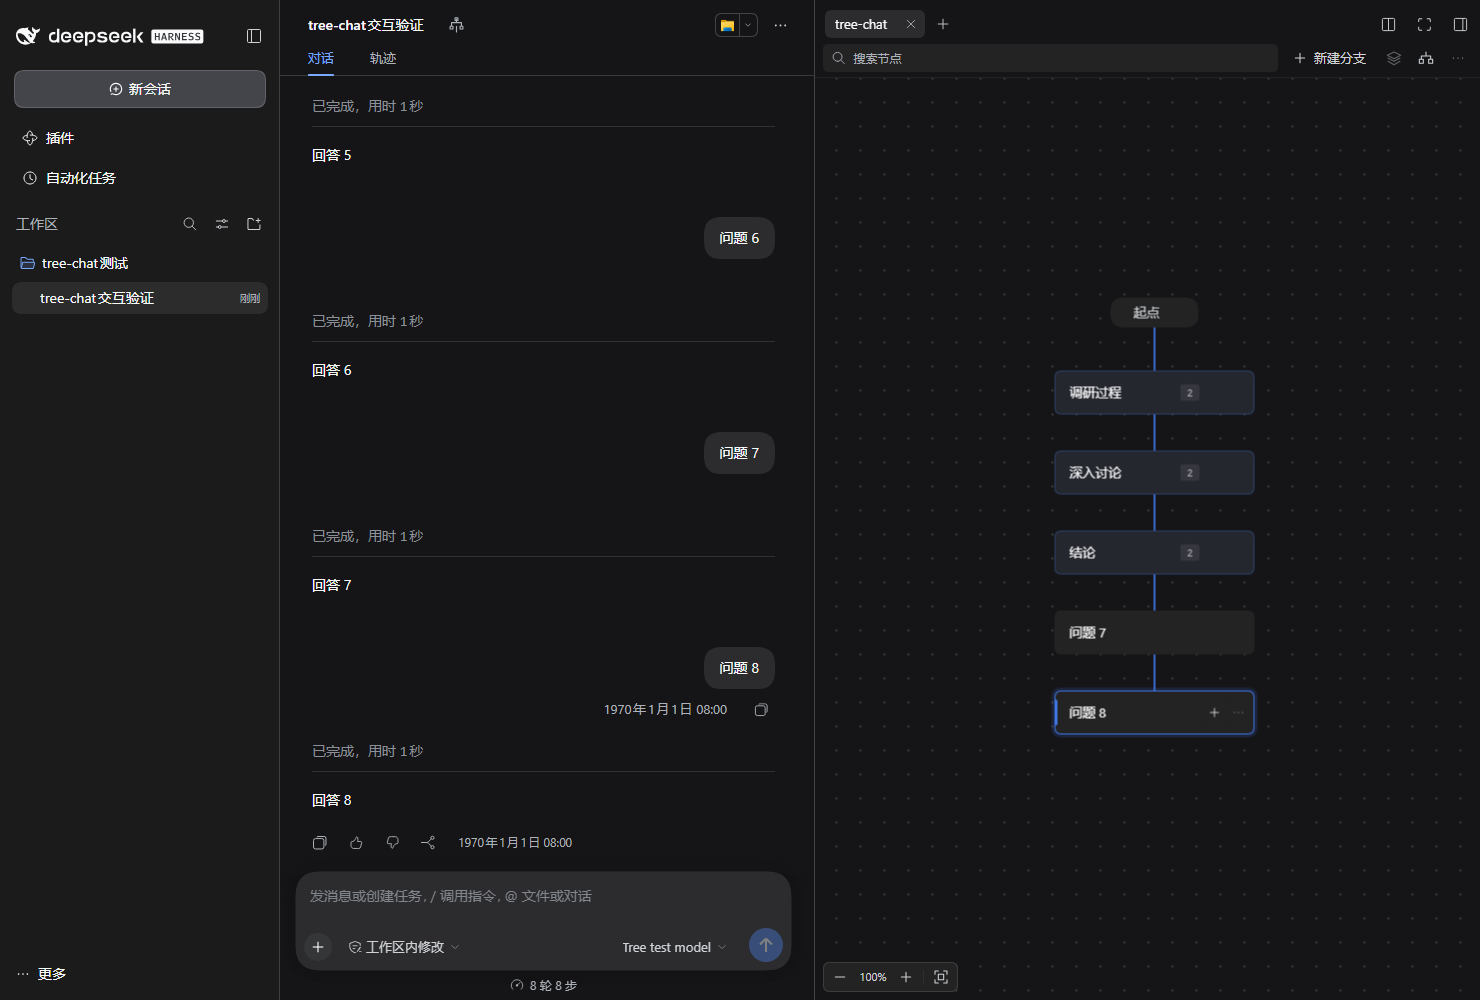Open the chat header more options menu
Image resolution: width=1480 pixels, height=1000 pixels.
coord(781,25)
